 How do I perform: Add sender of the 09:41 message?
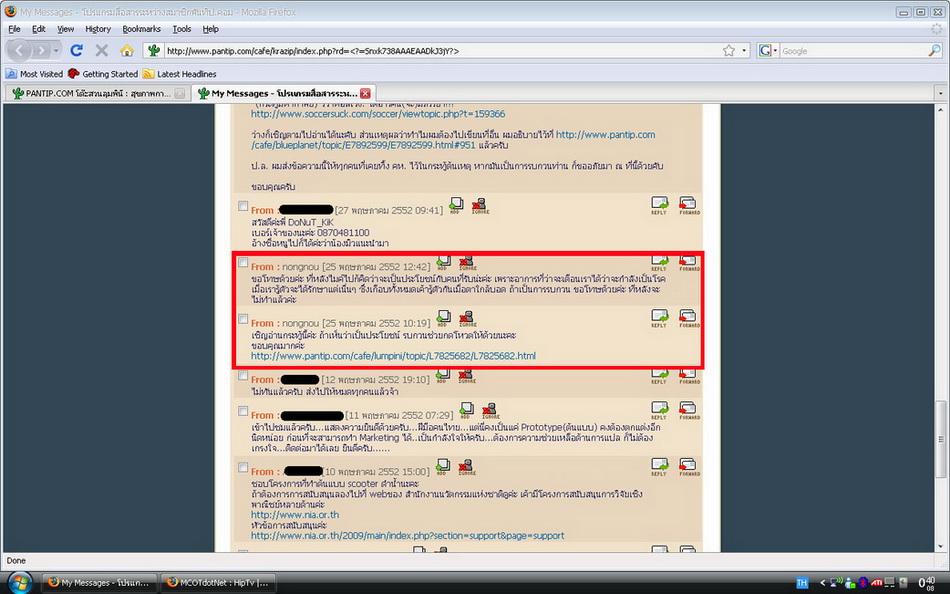(456, 205)
